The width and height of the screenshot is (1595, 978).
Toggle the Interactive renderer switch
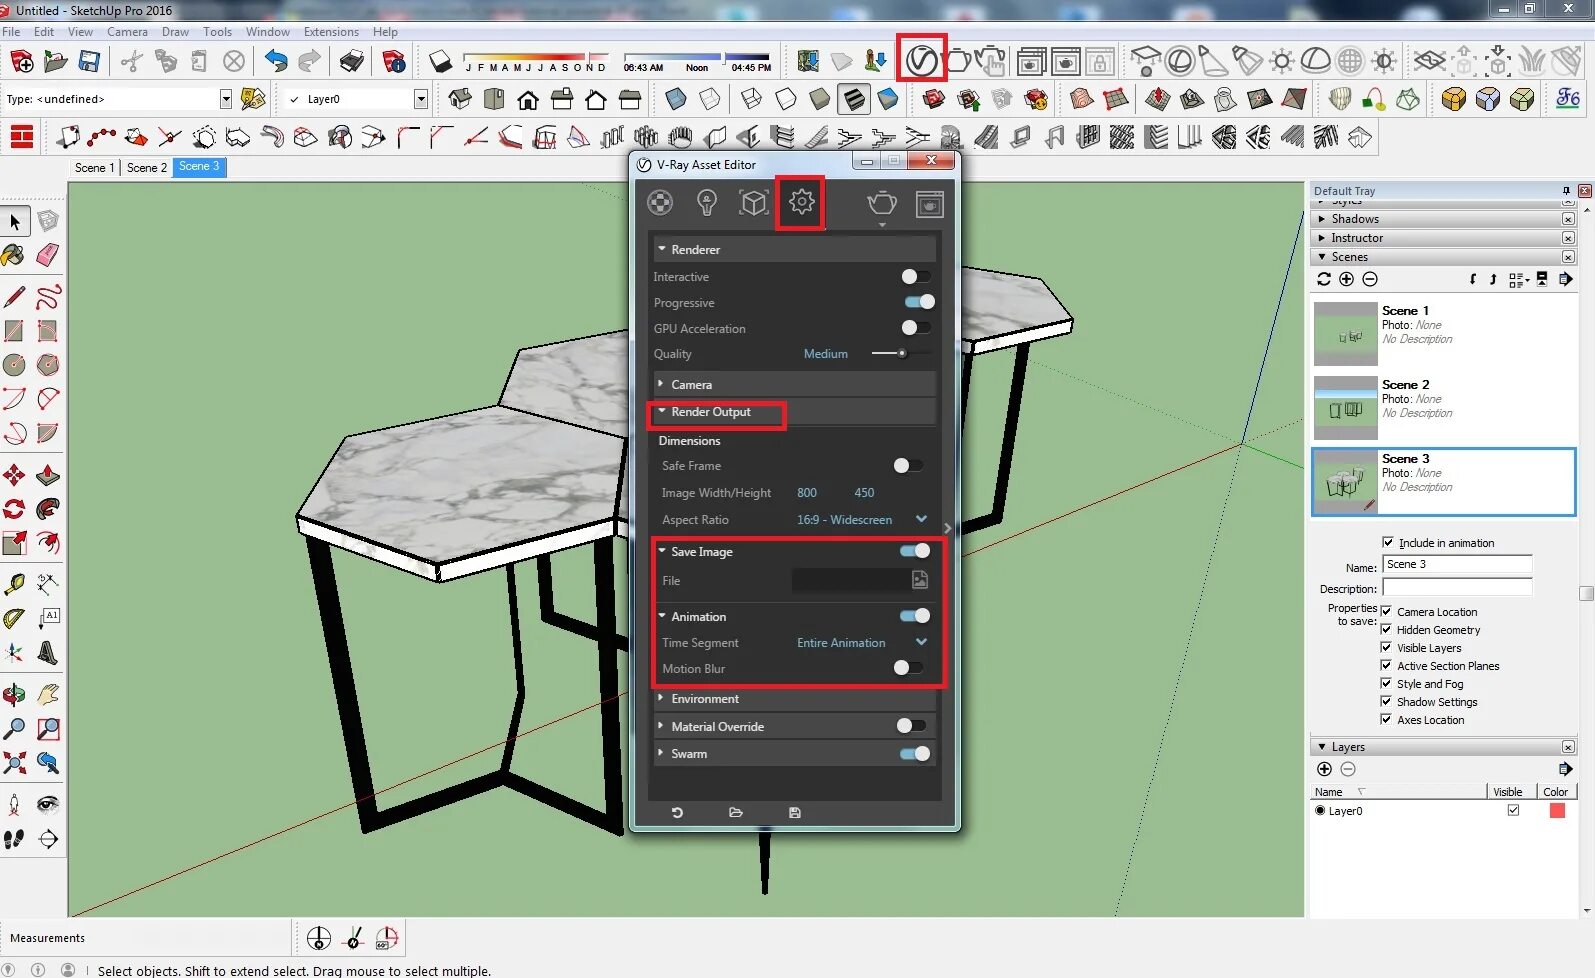pos(916,276)
